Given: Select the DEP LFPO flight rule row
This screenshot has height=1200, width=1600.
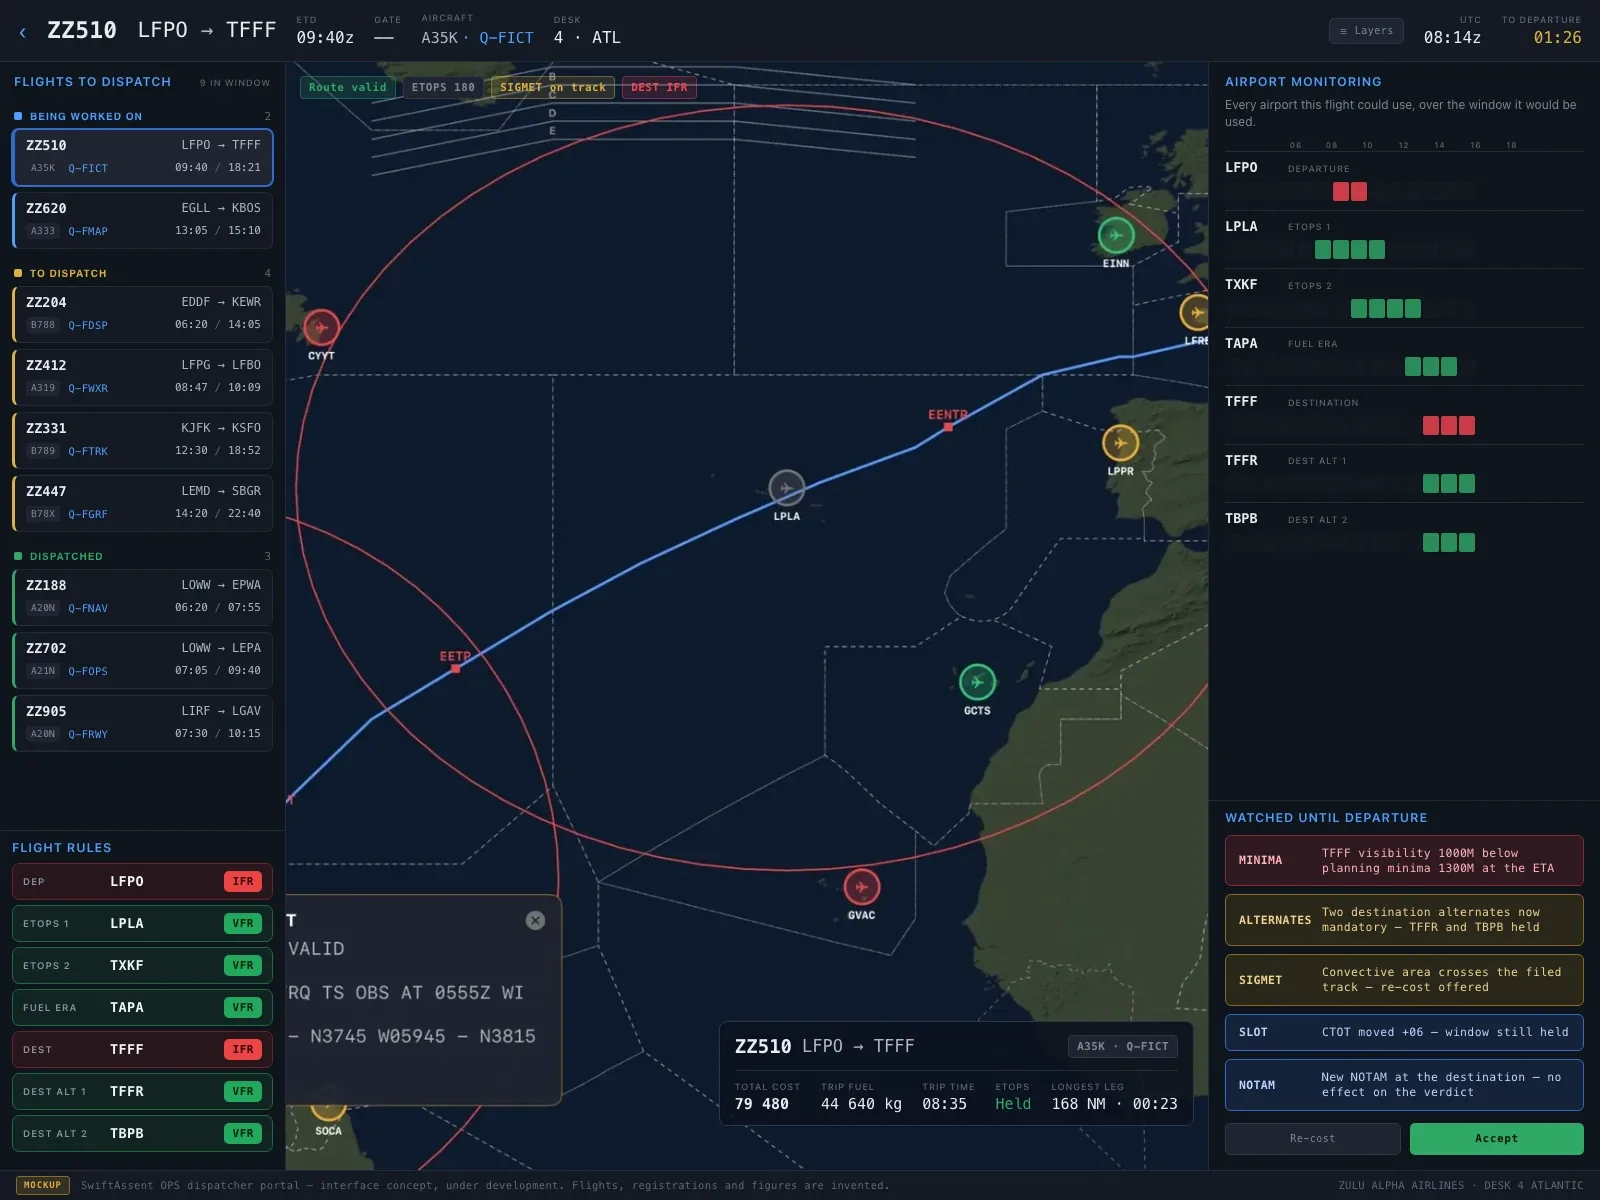Looking at the screenshot, I should point(142,882).
